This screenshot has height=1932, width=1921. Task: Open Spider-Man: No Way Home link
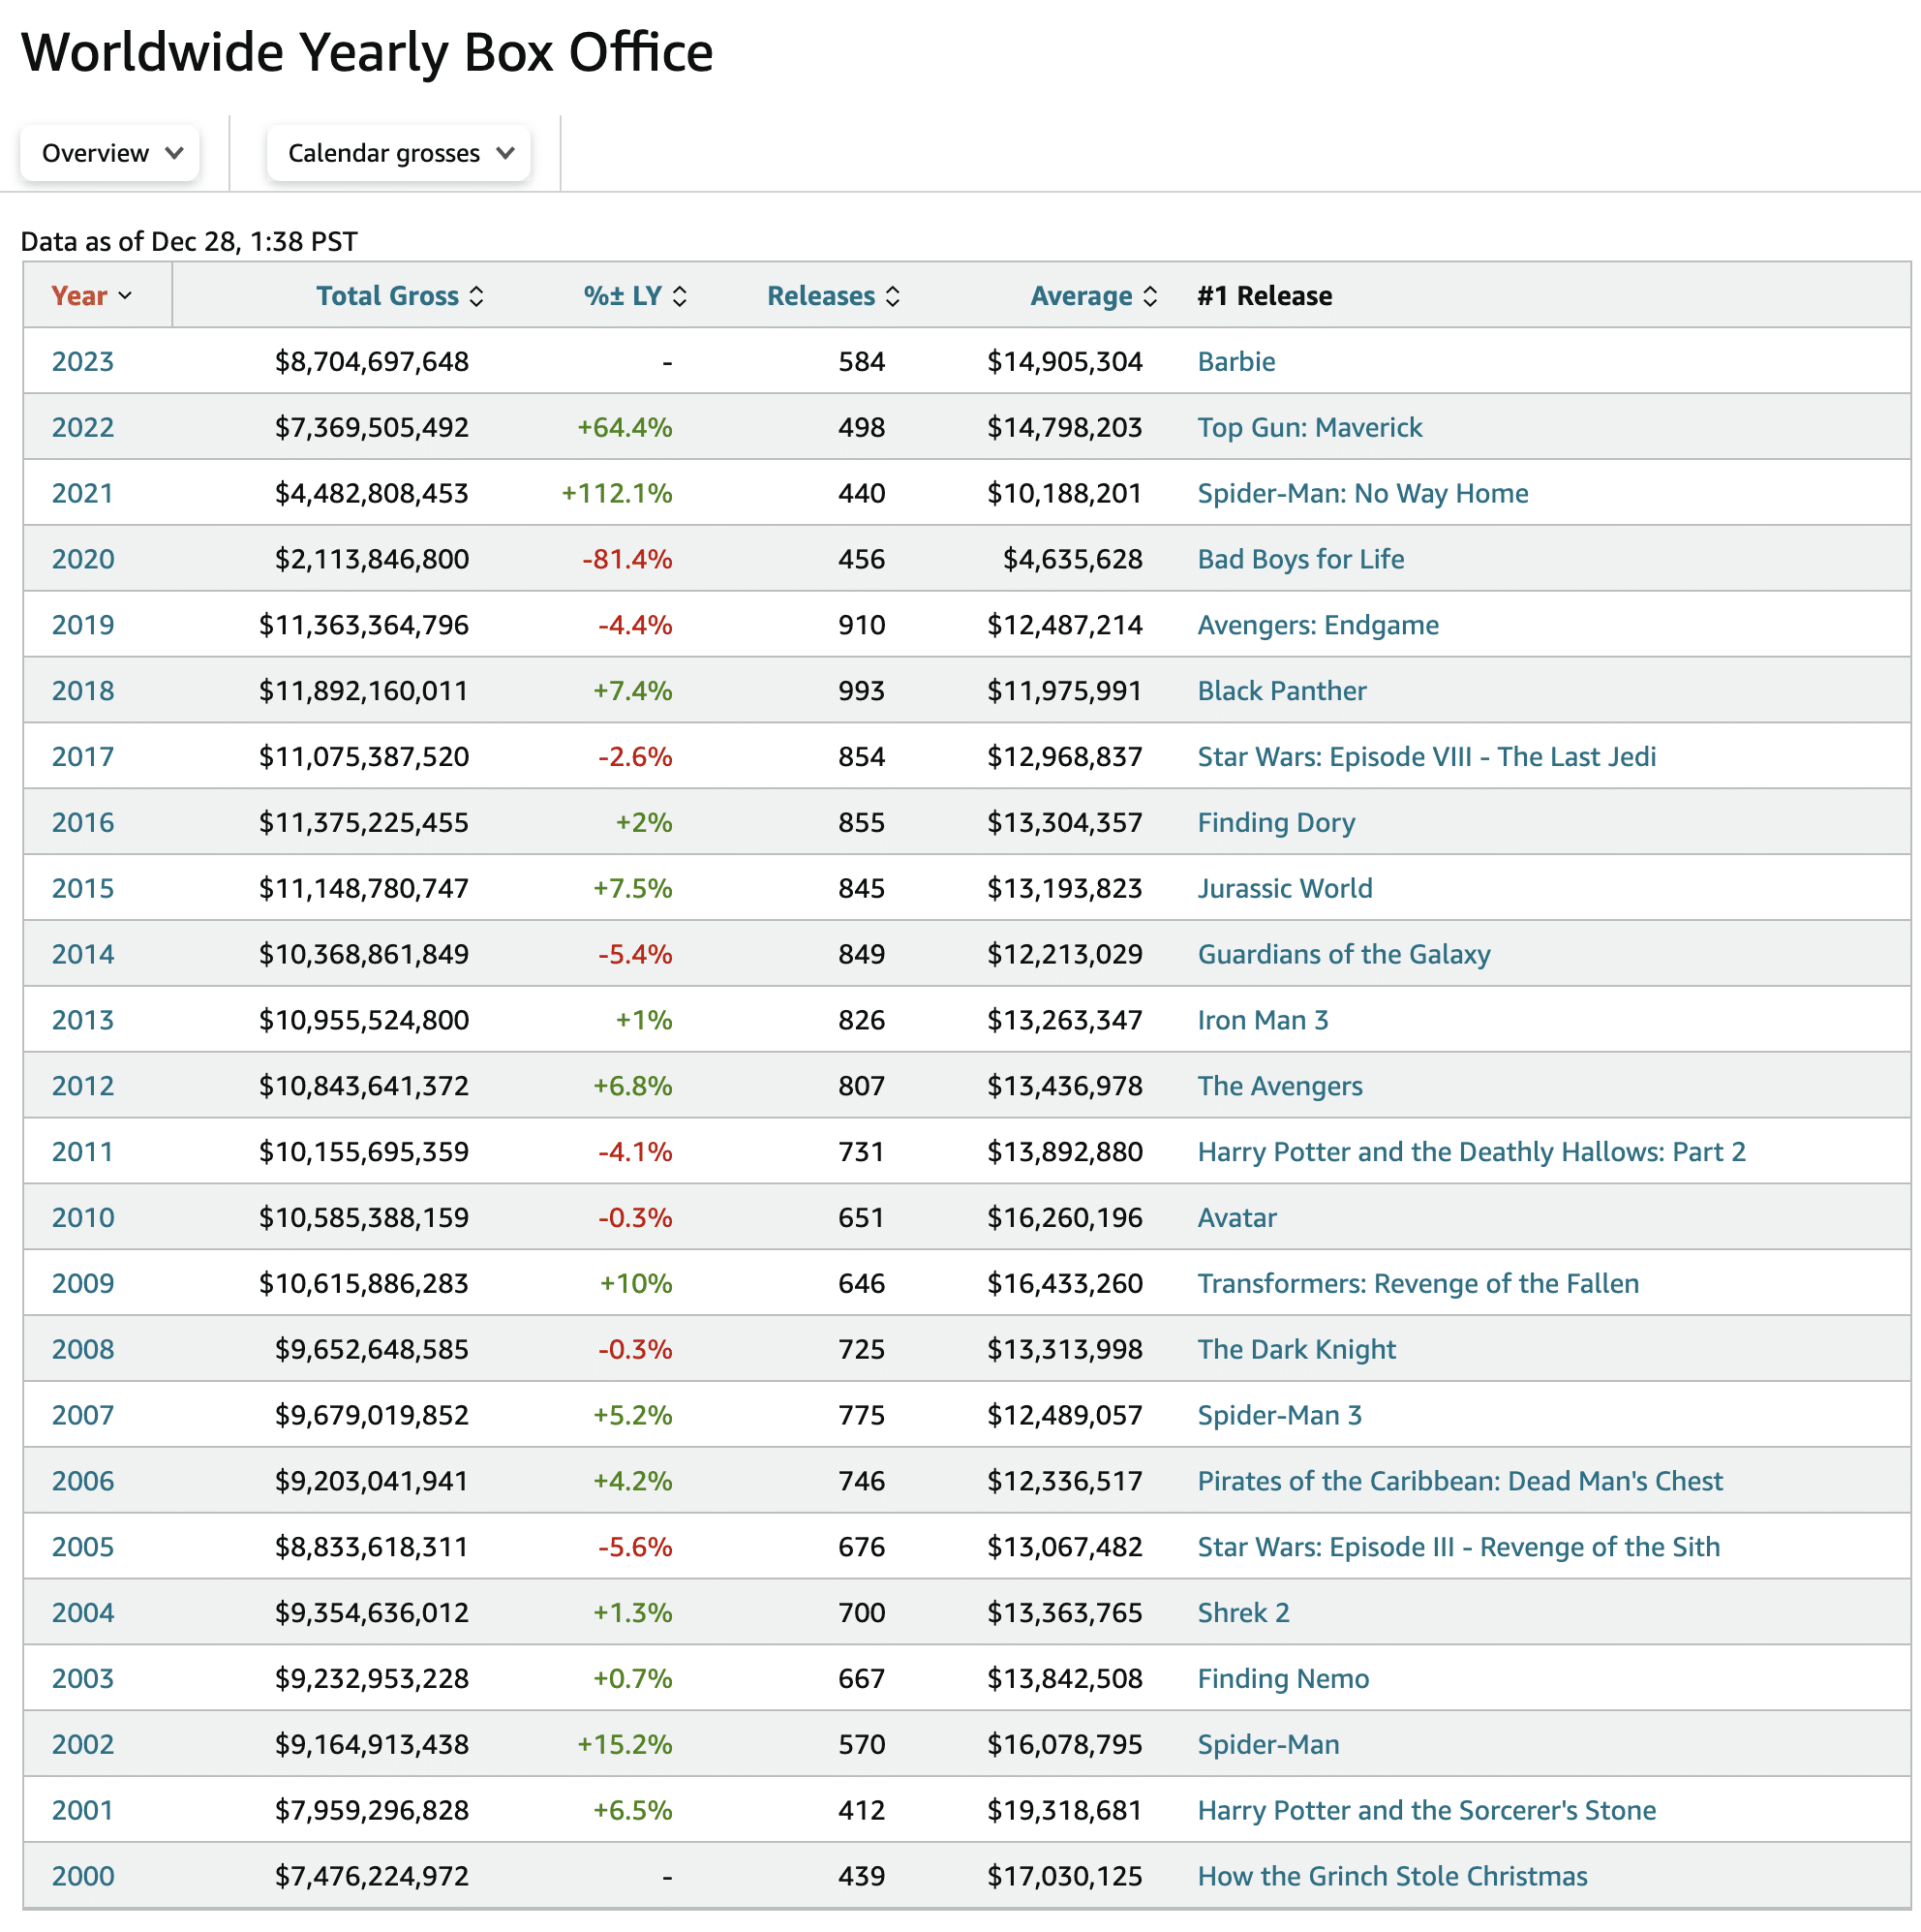pyautogui.click(x=1363, y=493)
